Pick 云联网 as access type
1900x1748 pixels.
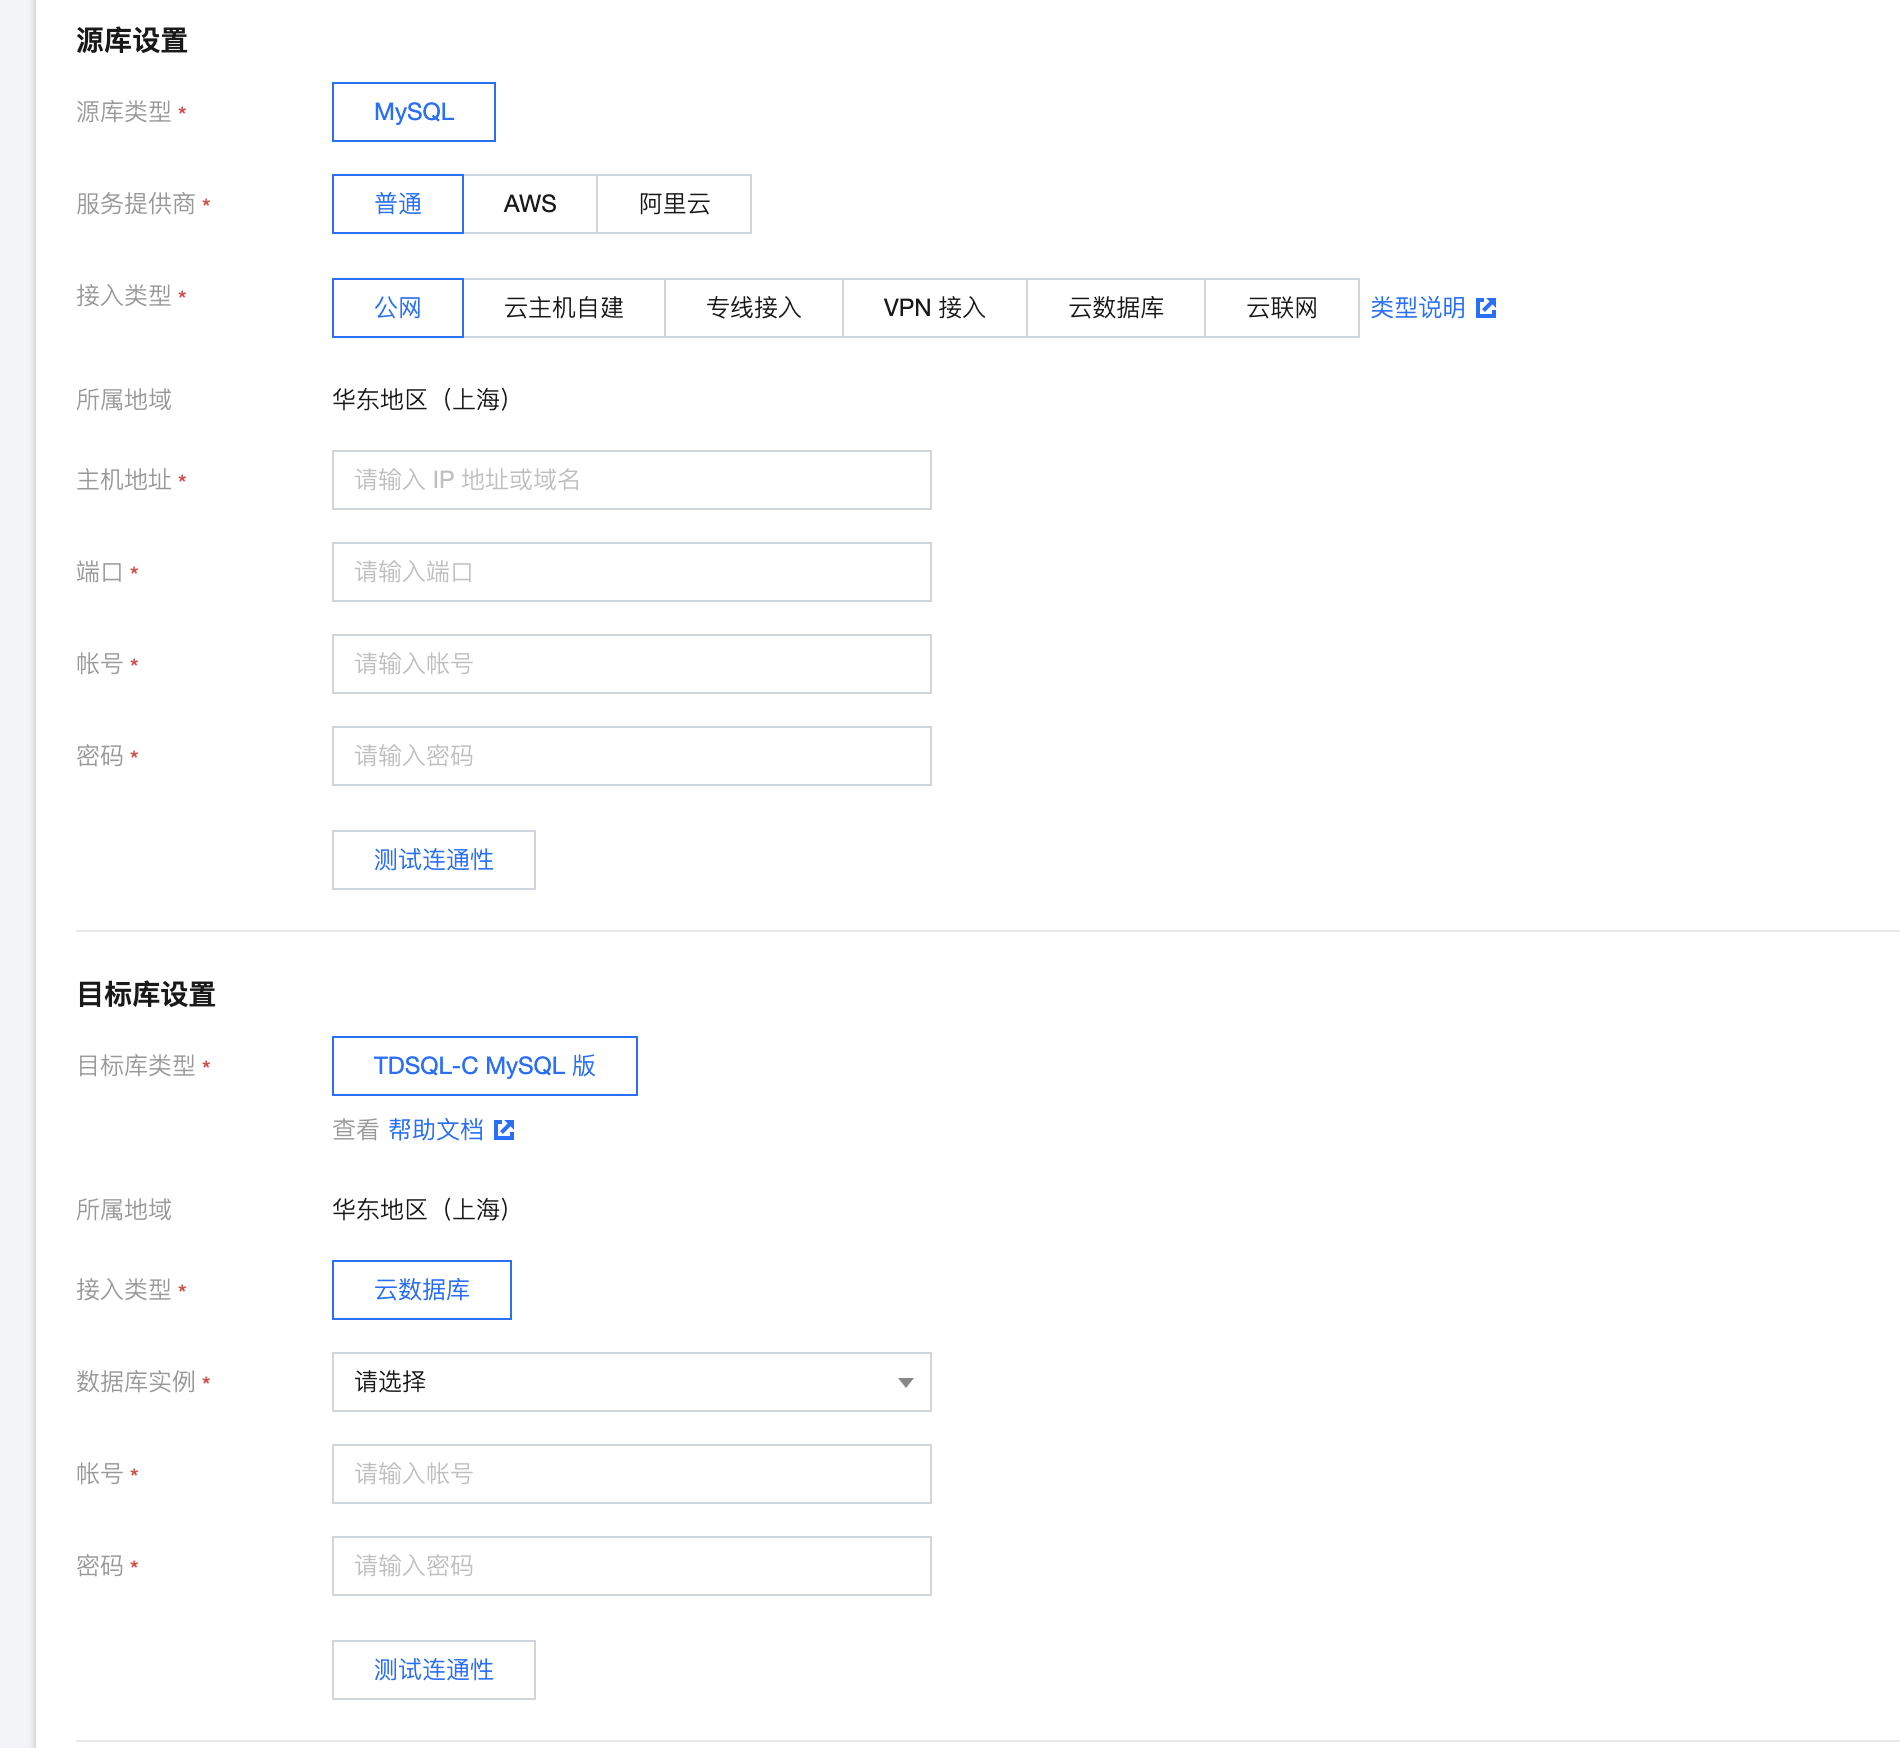tap(1281, 308)
